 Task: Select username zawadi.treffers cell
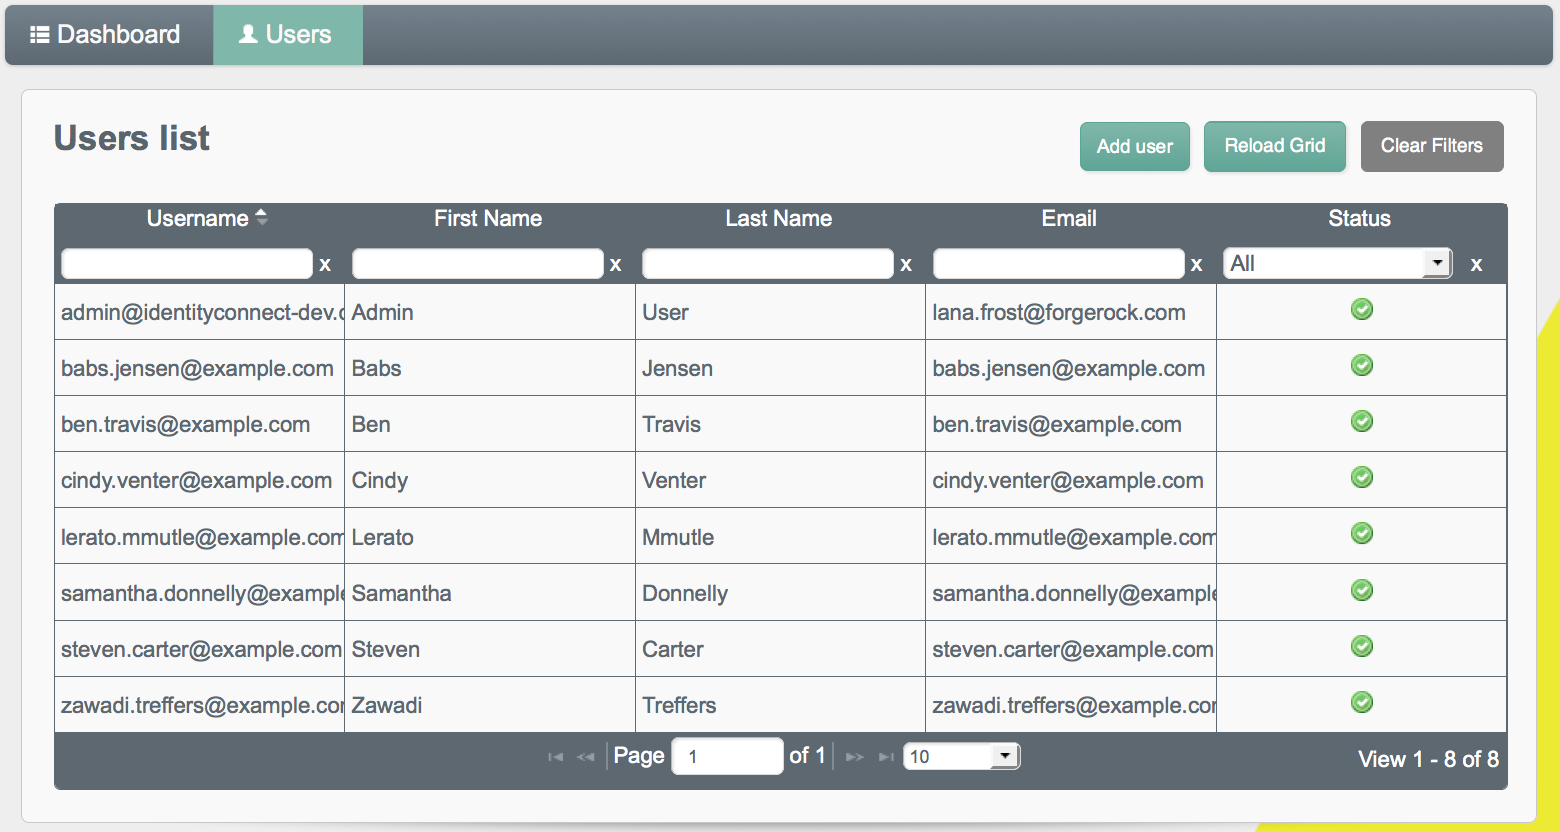click(x=200, y=705)
